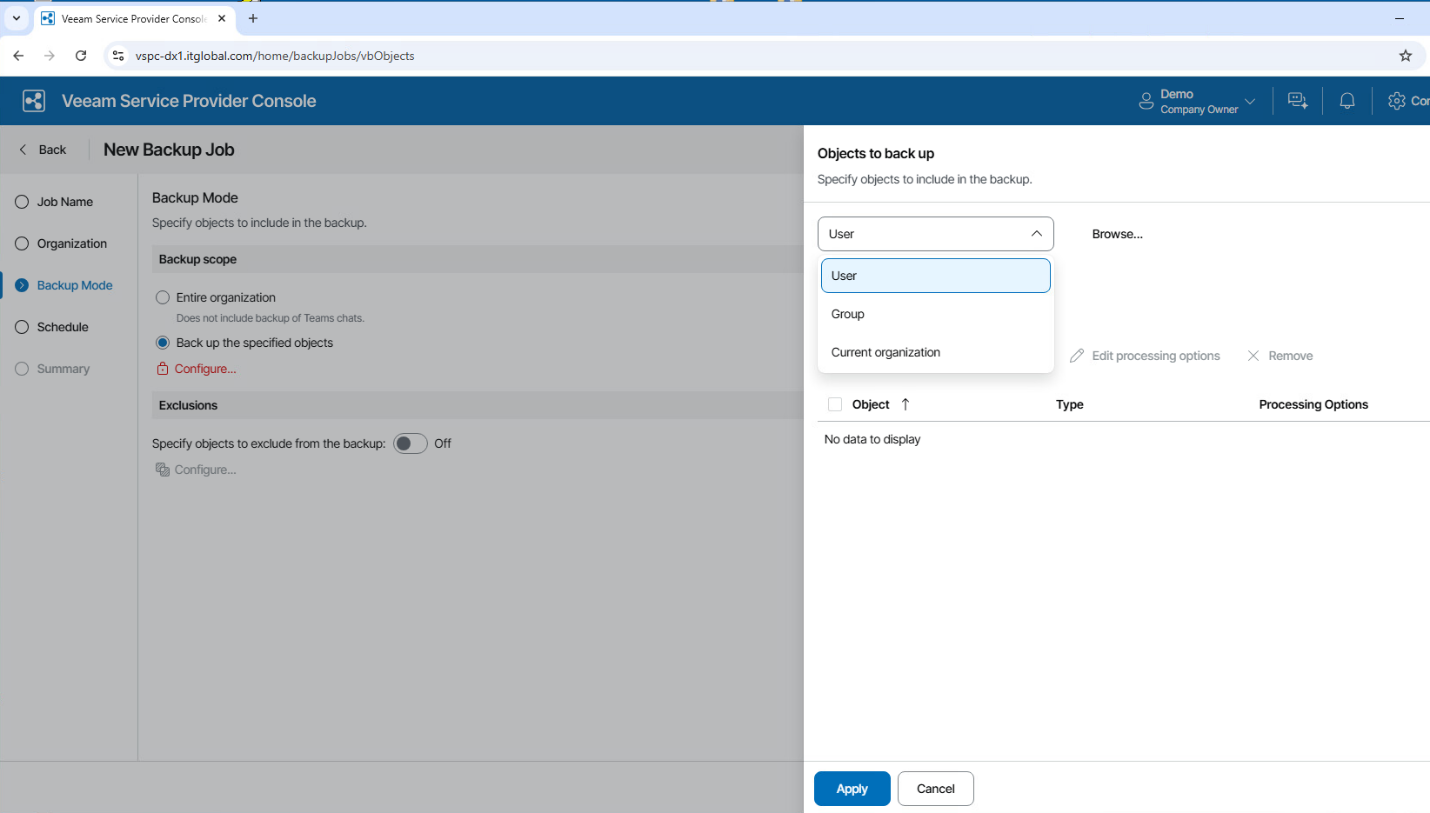
Task: Open the configuration gear icon
Action: [1397, 101]
